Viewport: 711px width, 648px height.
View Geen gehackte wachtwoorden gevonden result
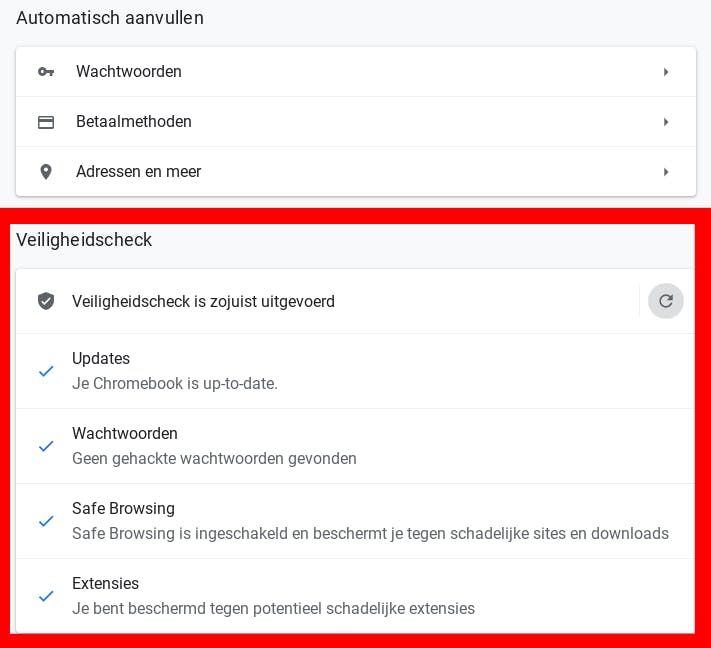tap(214, 459)
